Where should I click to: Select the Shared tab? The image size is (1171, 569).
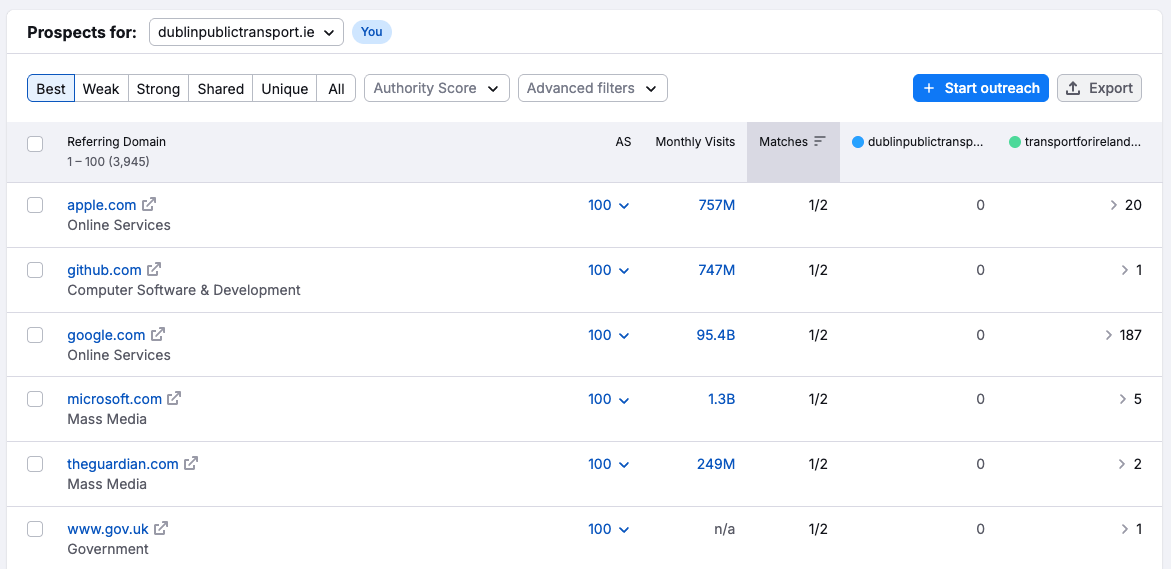[x=220, y=88]
